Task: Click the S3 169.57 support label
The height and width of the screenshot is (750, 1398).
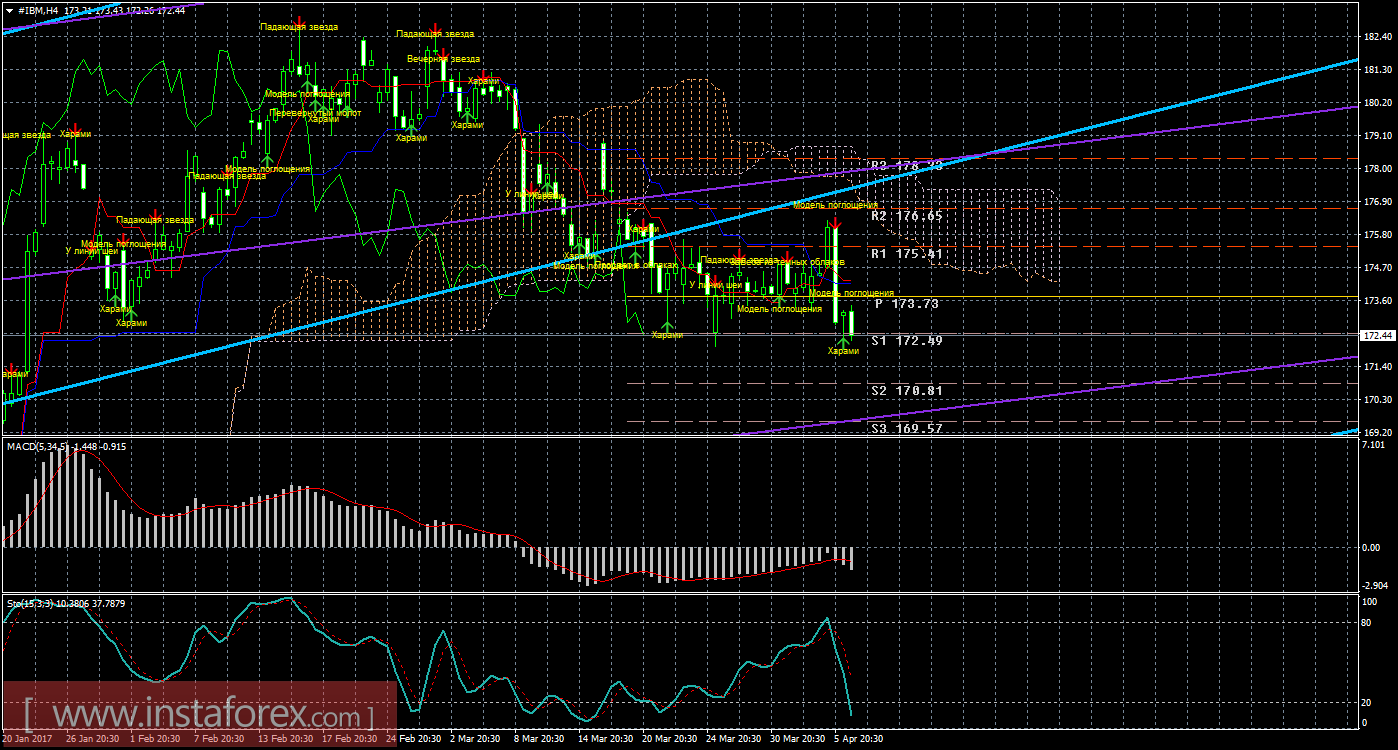Action: point(905,428)
